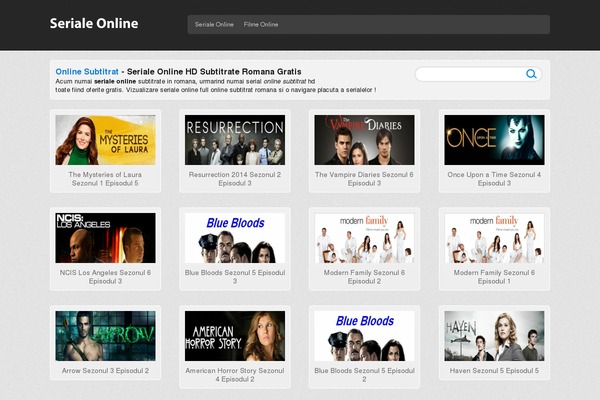This screenshot has width=600, height=400.
Task: Click Resurrection 2014 Sezonul 2 Episodul 3 title
Action: coord(235,179)
